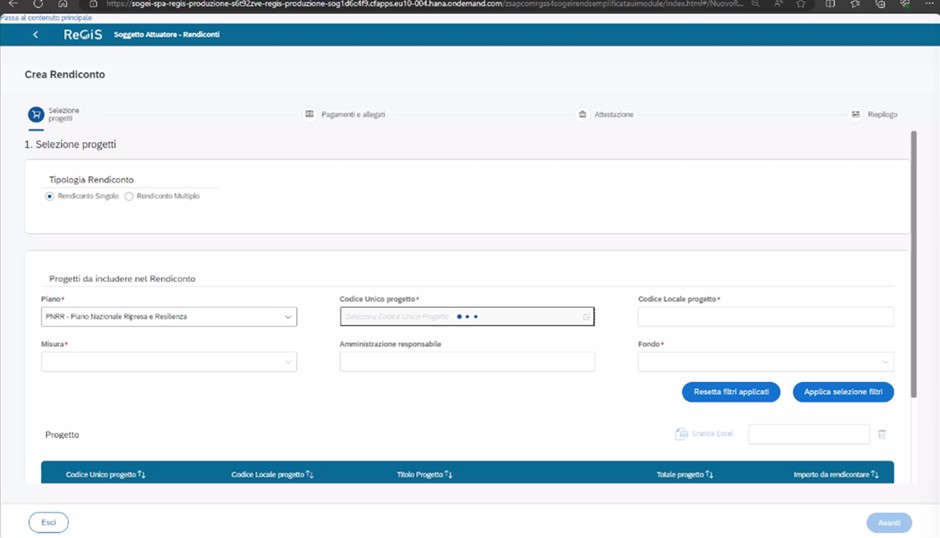This screenshot has height=538, width=940.
Task: Click the Selezione progetti cart step icon
Action: (36, 115)
